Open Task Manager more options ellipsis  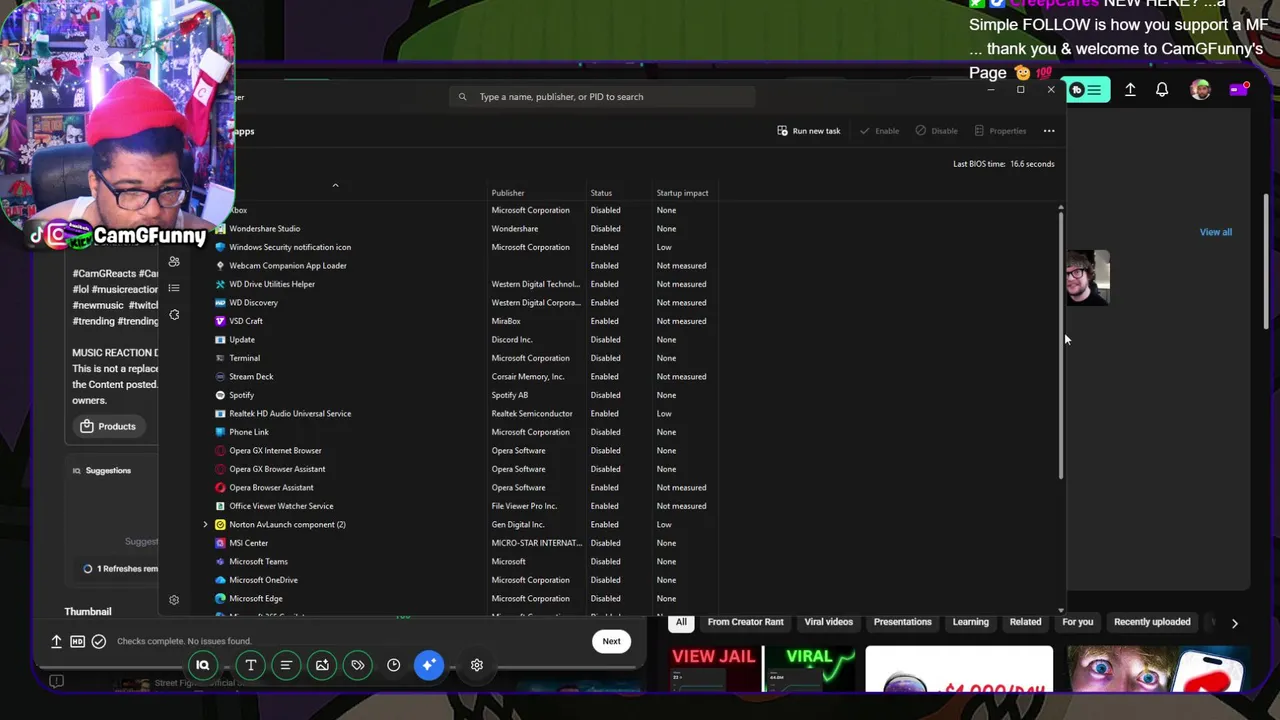point(1049,131)
